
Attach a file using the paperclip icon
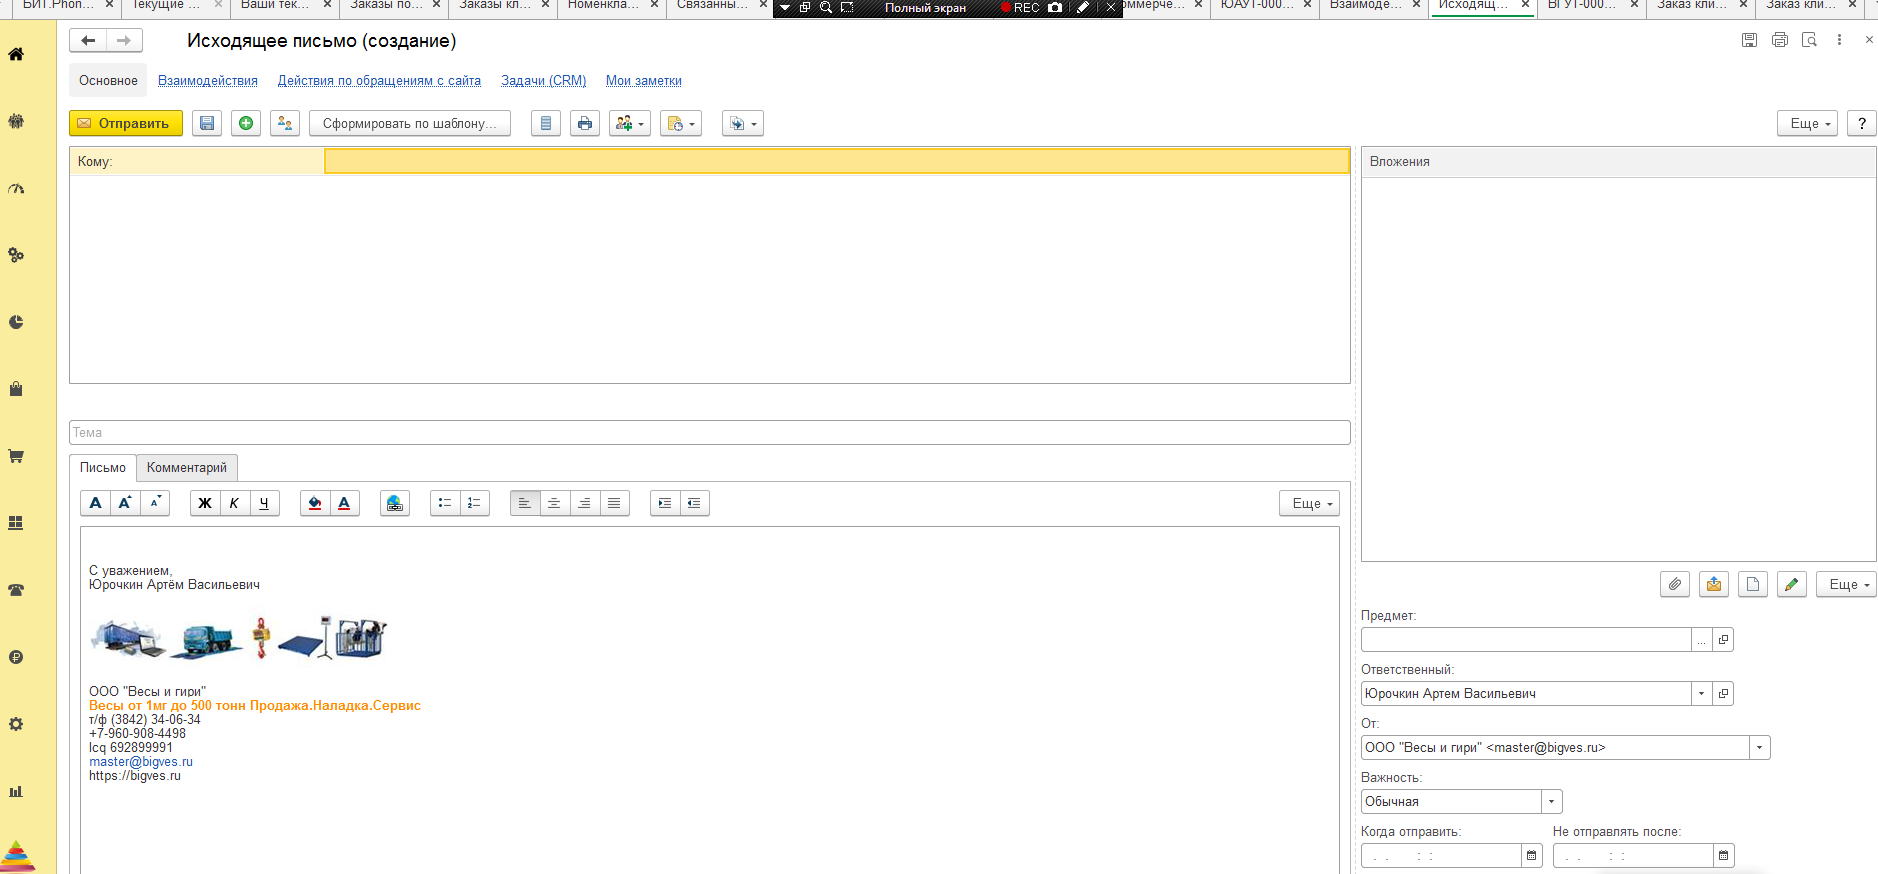tap(1675, 584)
